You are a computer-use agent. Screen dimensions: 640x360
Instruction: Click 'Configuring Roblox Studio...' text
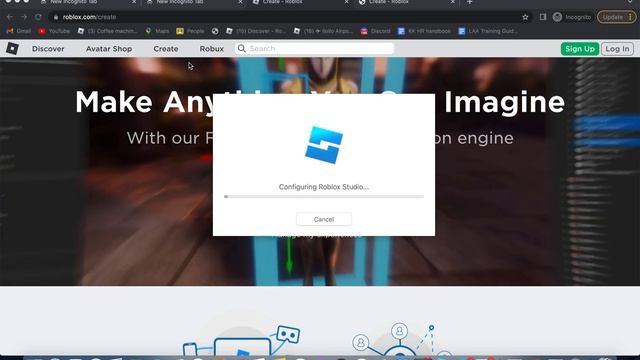tap(324, 187)
